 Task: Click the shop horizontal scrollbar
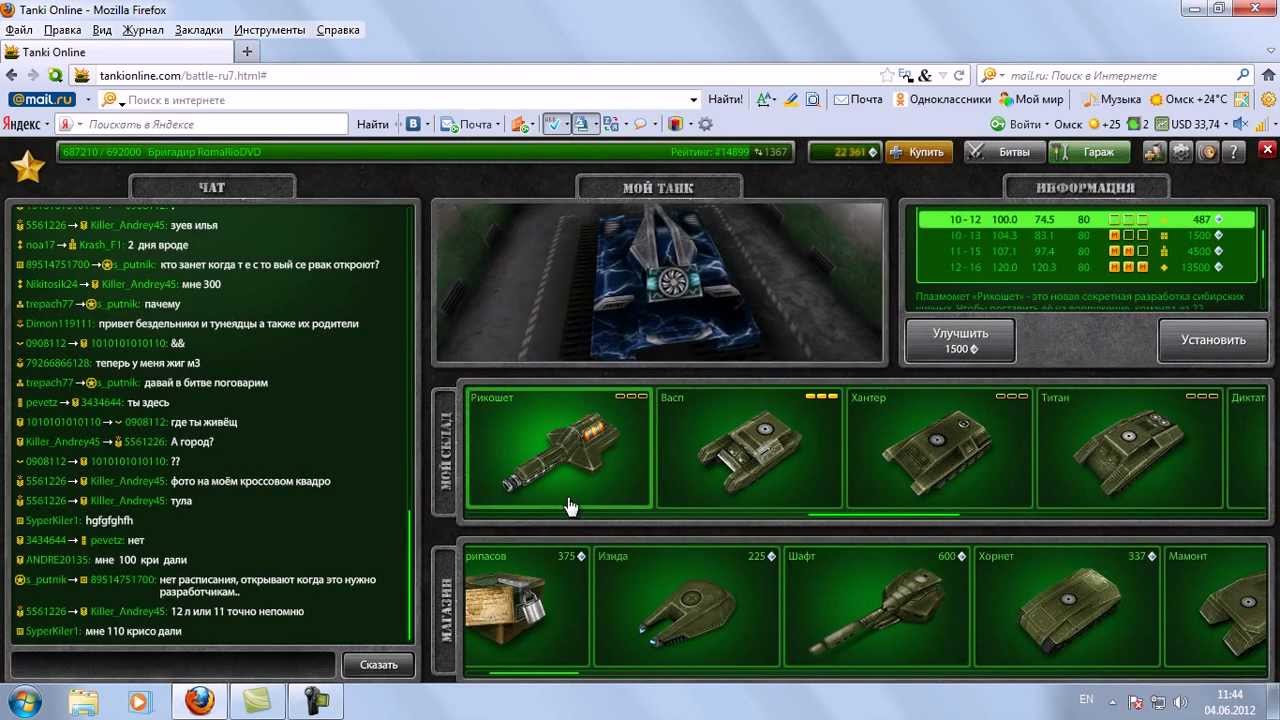534,673
